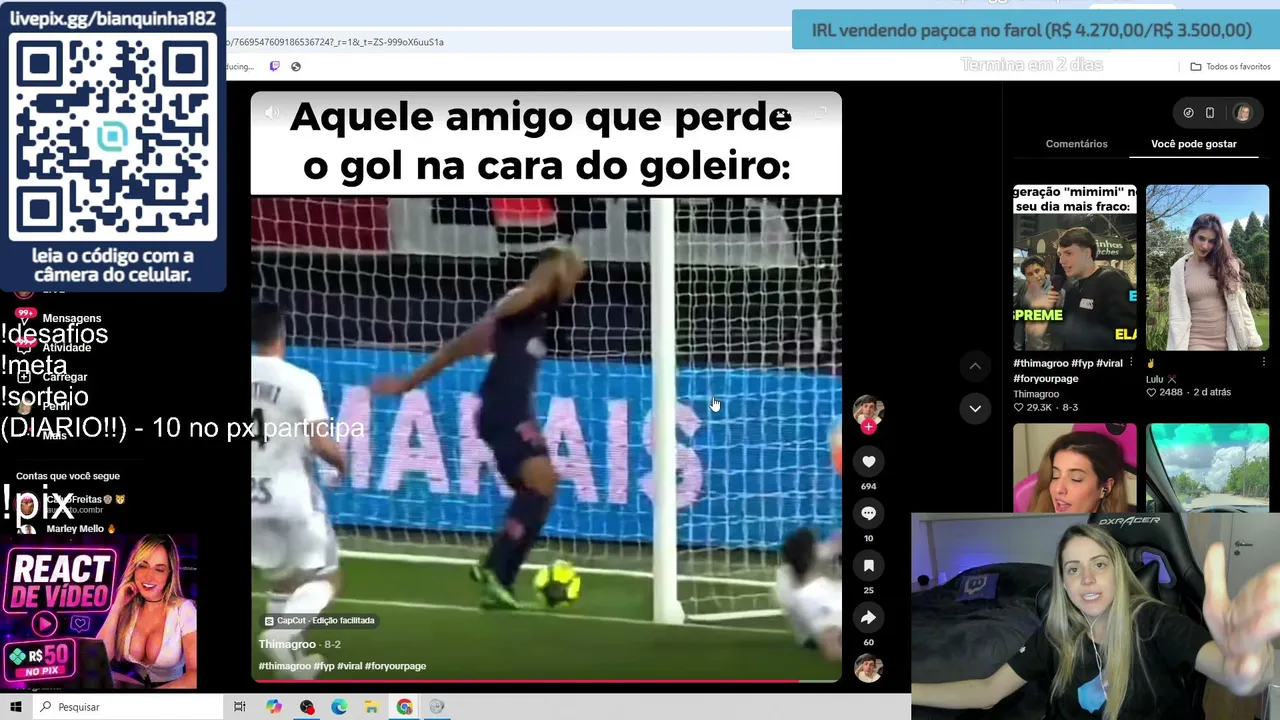Click the #thimagroo hashtag in the video caption

coord(284,666)
